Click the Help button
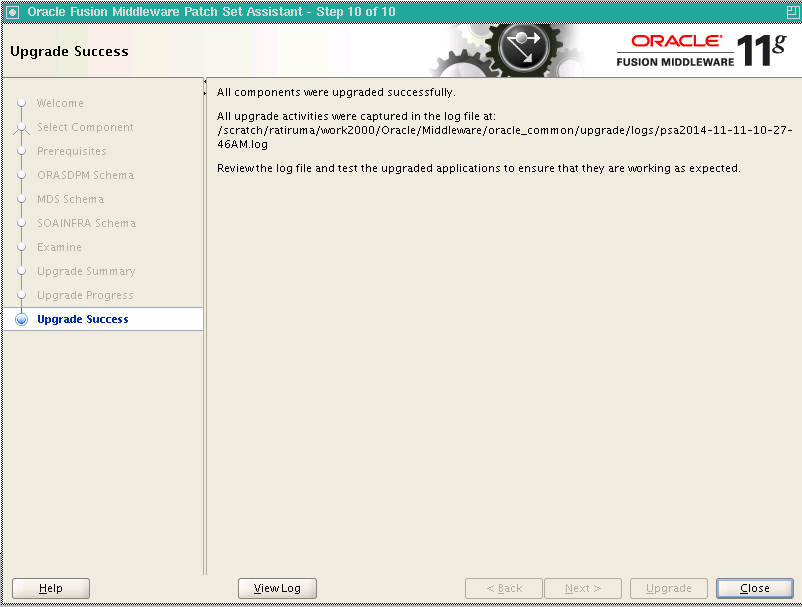The image size is (802, 607). coord(51,588)
